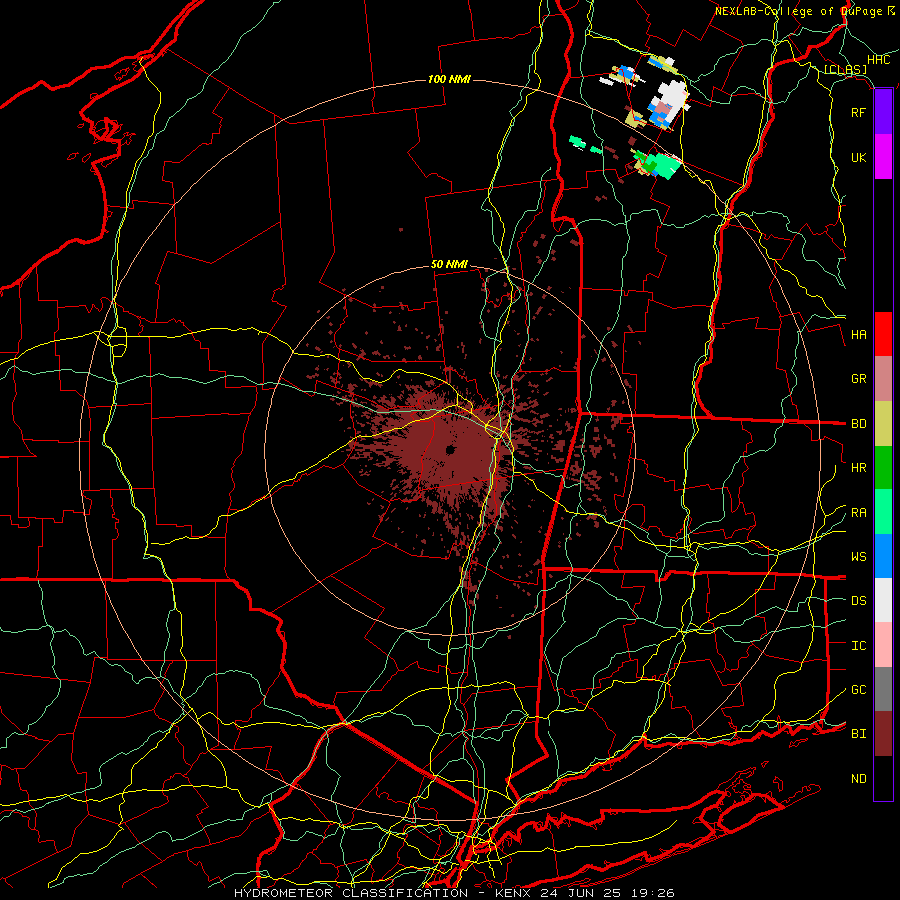Viewport: 900px width, 900px height.
Task: Click the light pink IC legend swatch
Action: tap(883, 645)
